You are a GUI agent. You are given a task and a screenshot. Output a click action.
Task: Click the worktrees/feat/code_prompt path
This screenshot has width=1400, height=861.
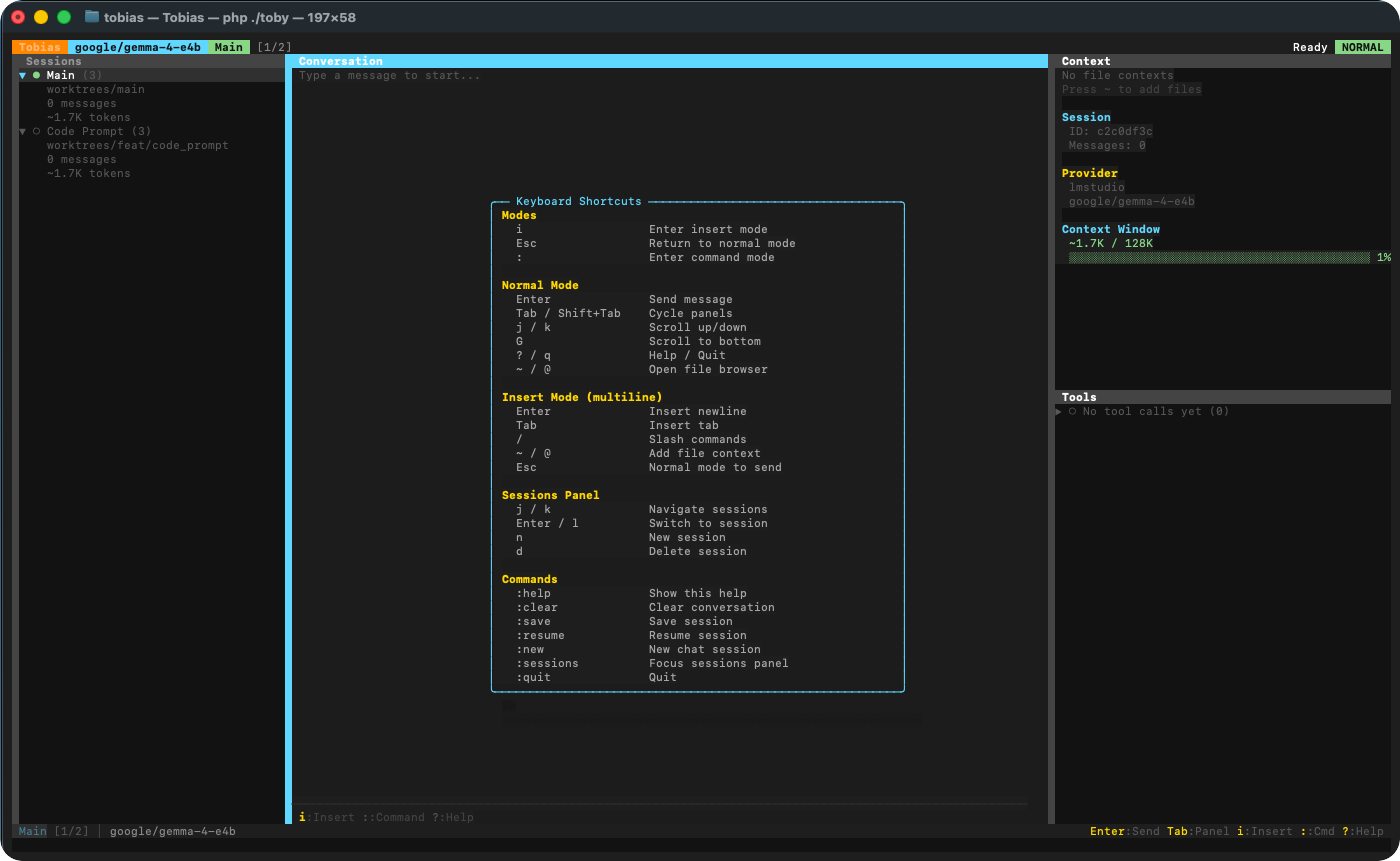point(138,145)
